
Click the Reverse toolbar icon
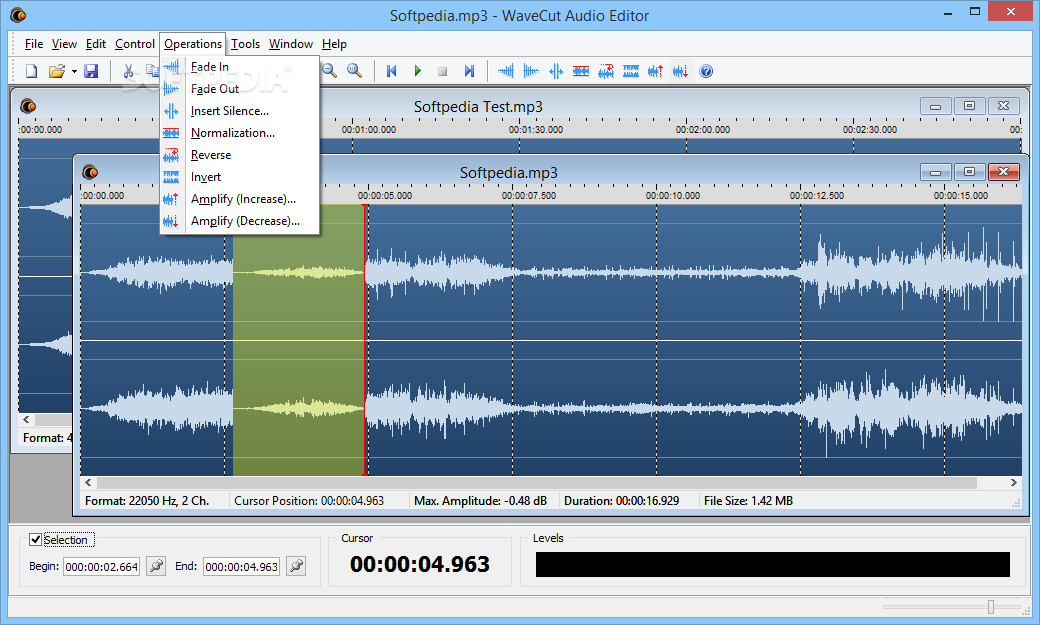pyautogui.click(x=606, y=71)
